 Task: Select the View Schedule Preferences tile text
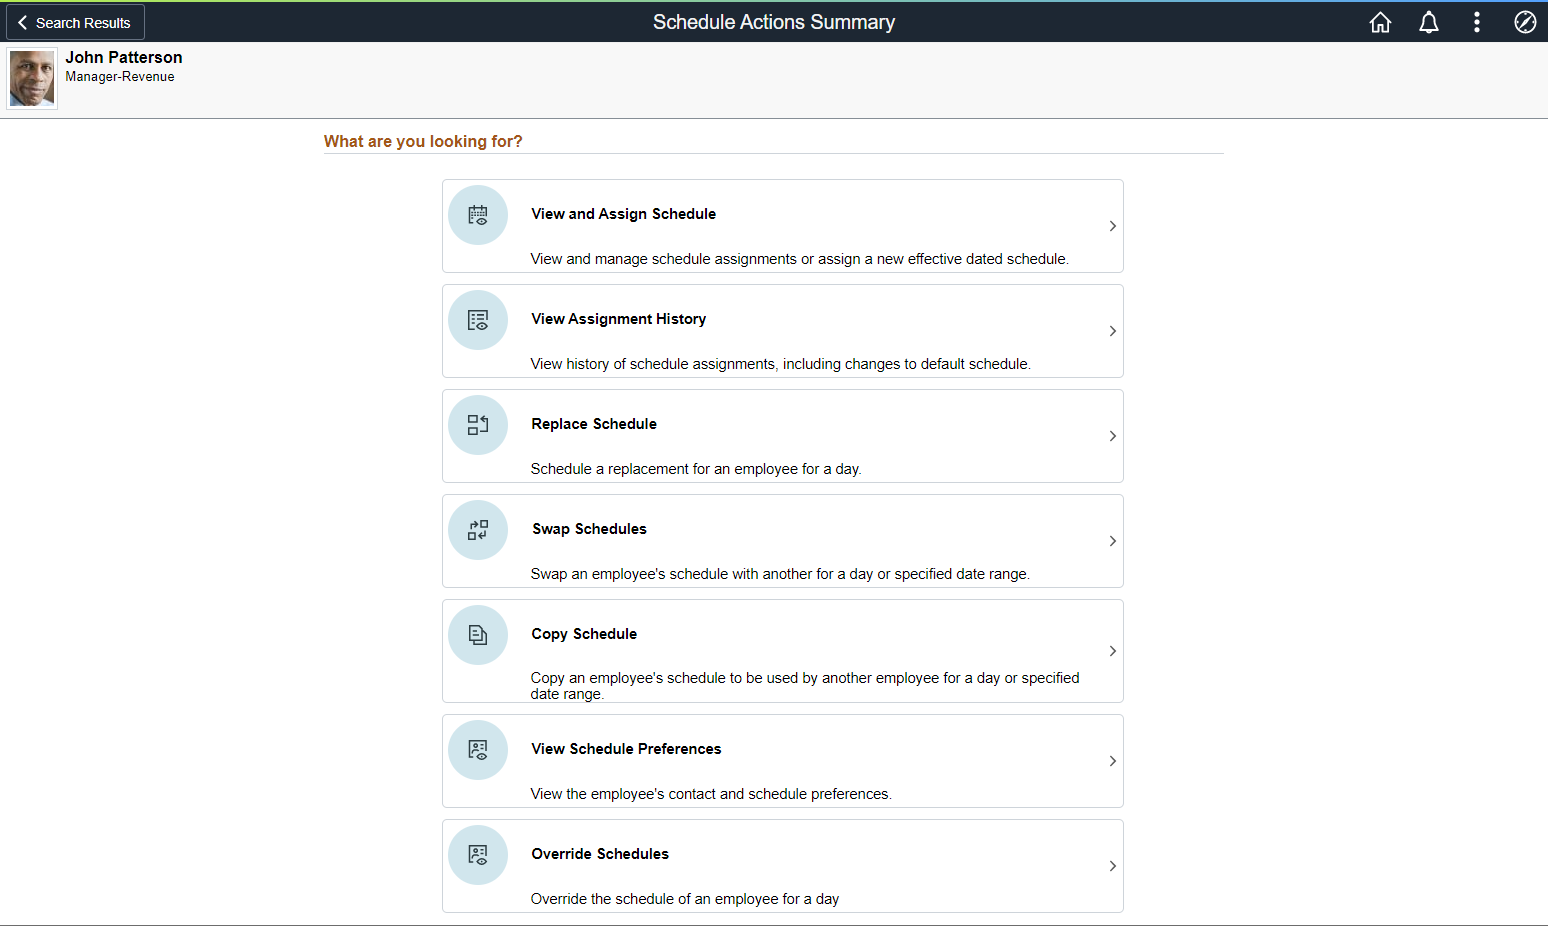[x=626, y=749]
